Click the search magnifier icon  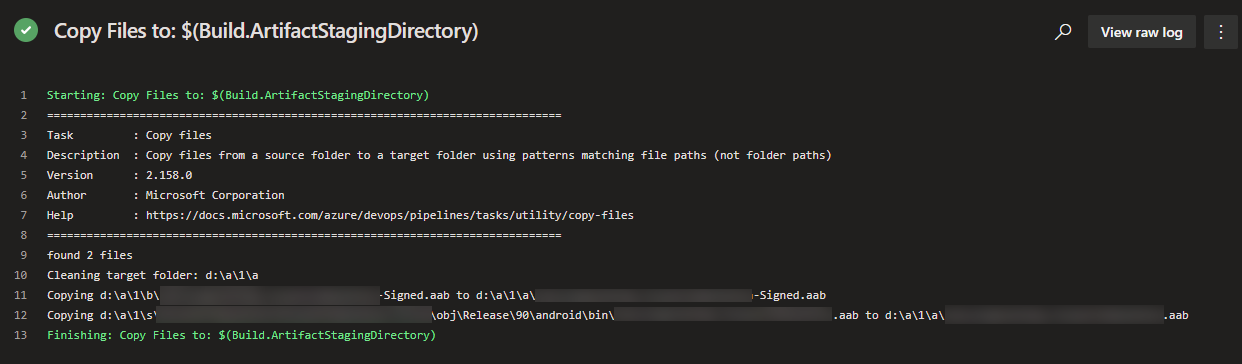click(x=1064, y=32)
